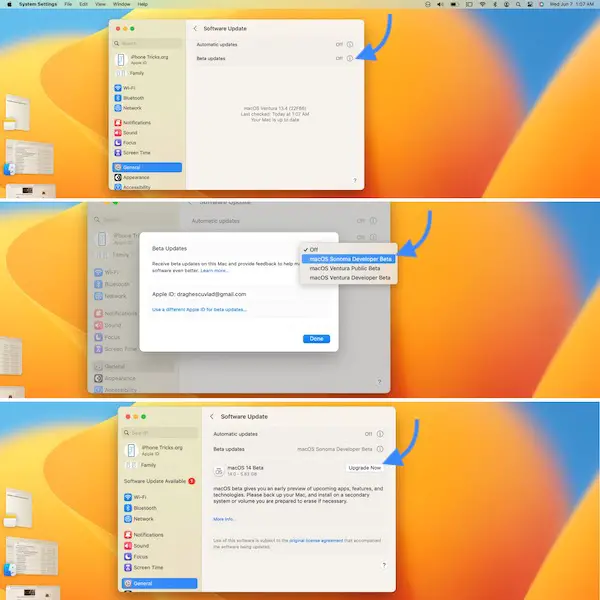Click Use a different Apple ID link

(199, 310)
